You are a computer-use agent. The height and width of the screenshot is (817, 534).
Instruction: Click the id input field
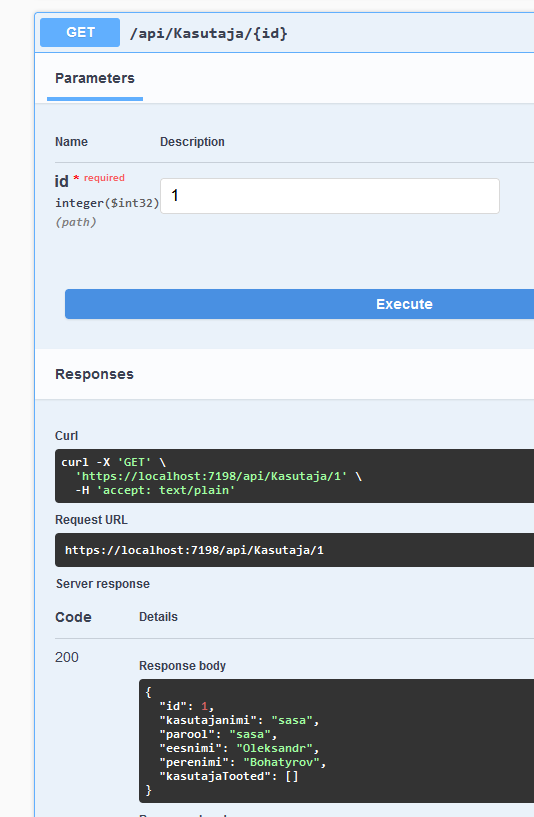point(330,196)
